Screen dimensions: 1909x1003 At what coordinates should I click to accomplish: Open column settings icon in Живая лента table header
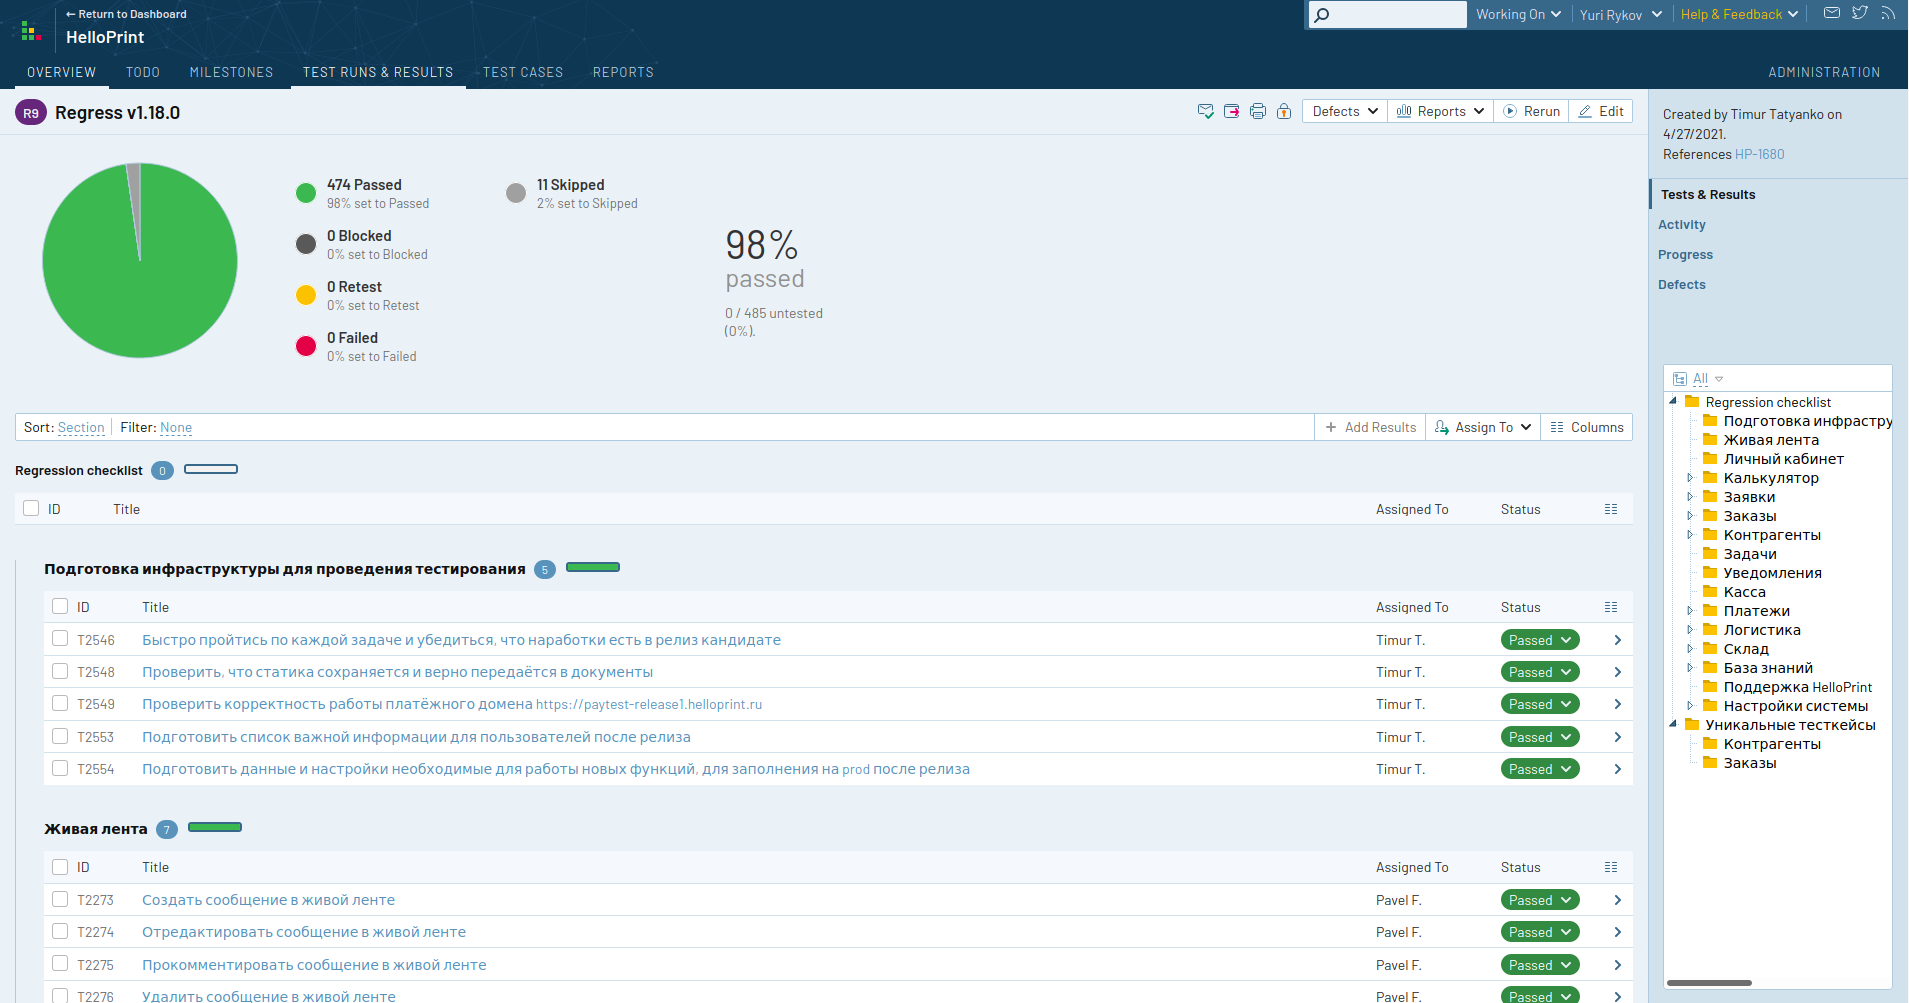pos(1611,867)
